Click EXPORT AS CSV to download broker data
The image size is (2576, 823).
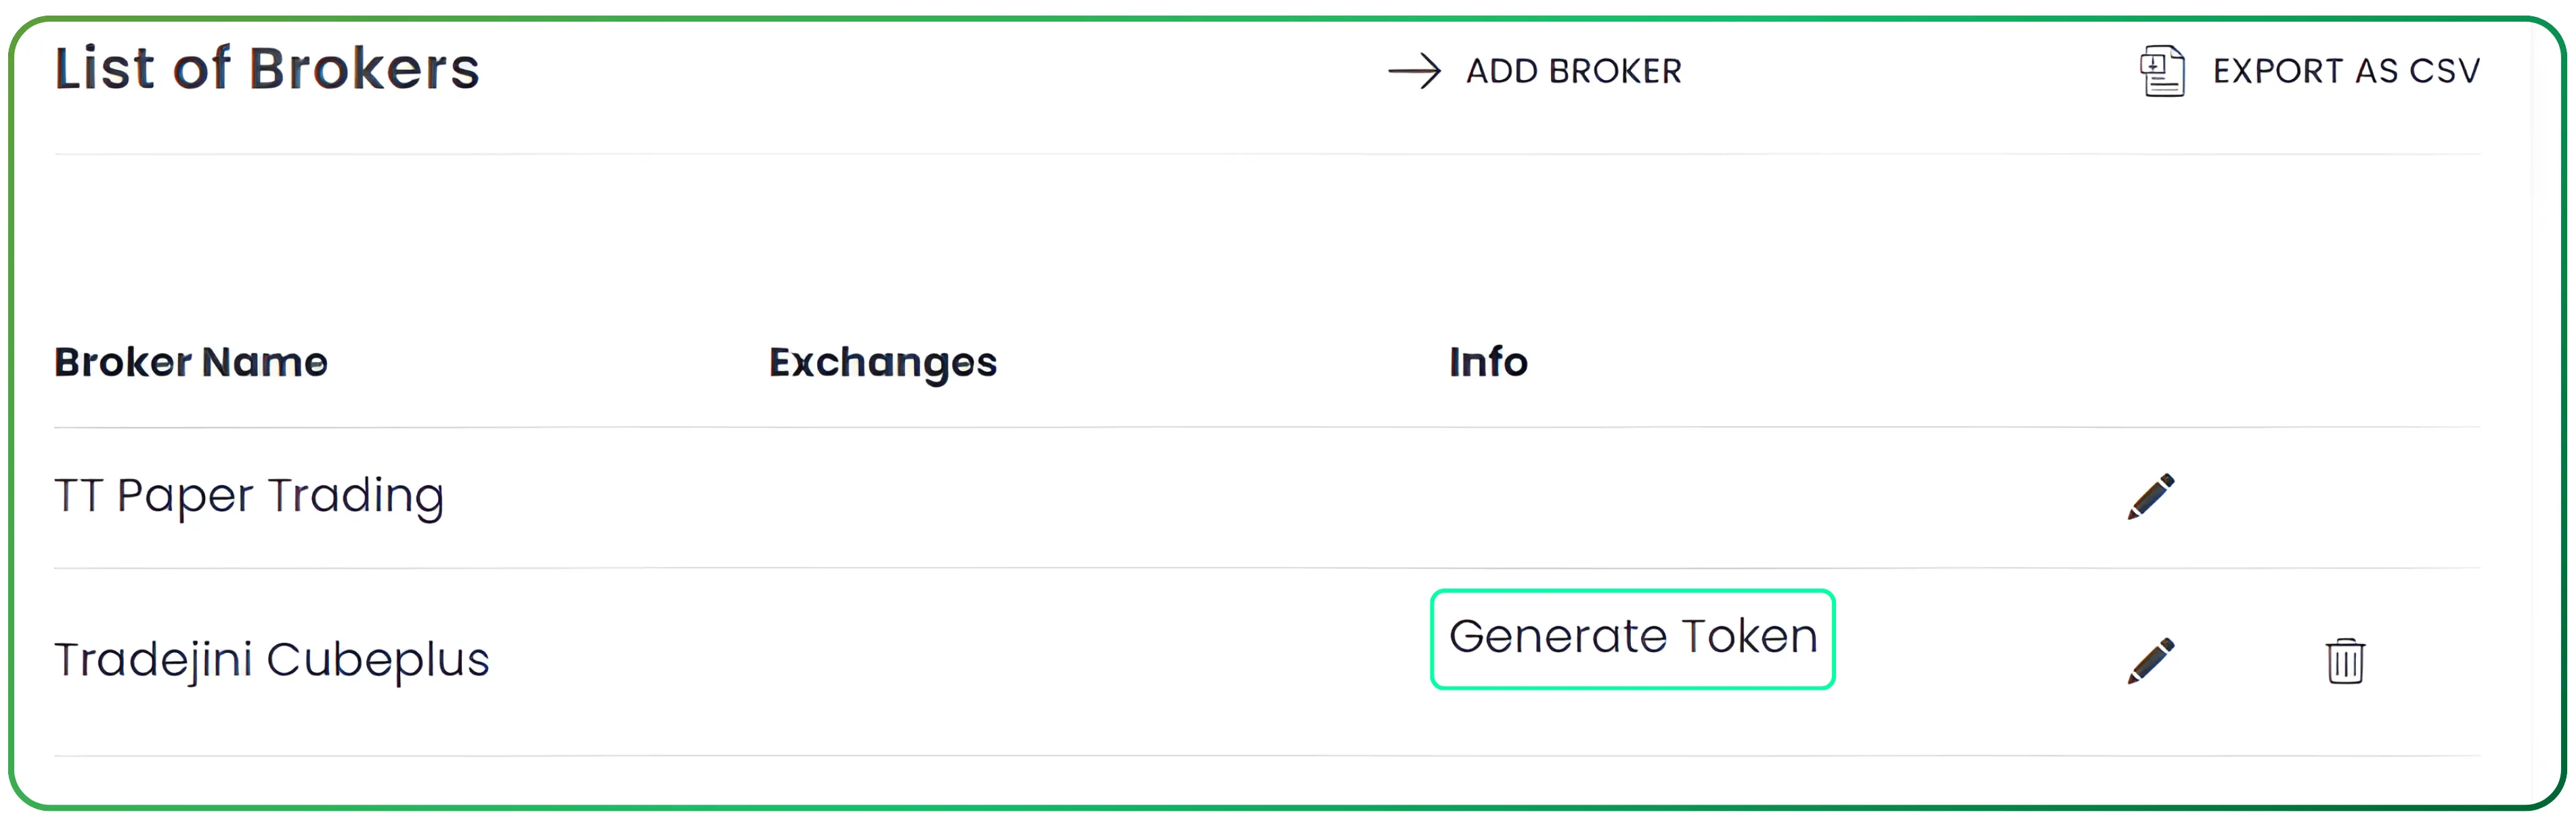pos(2346,71)
